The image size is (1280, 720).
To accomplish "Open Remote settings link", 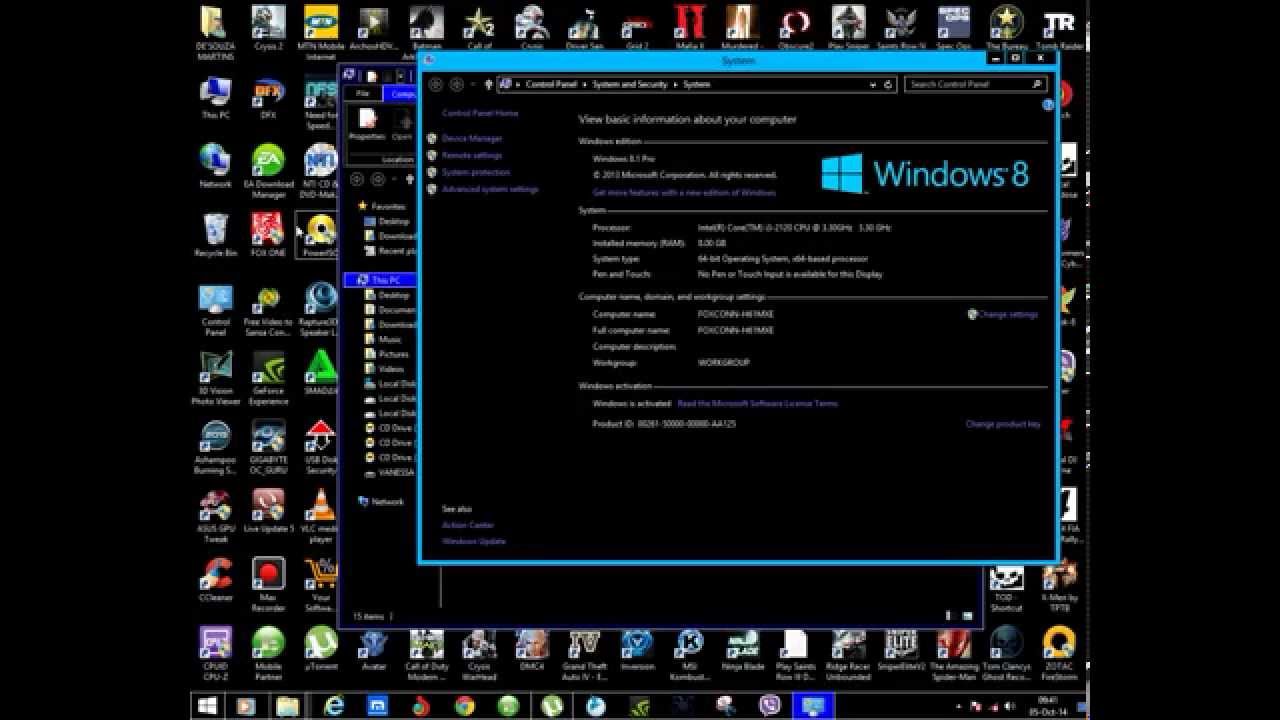I will [472, 155].
